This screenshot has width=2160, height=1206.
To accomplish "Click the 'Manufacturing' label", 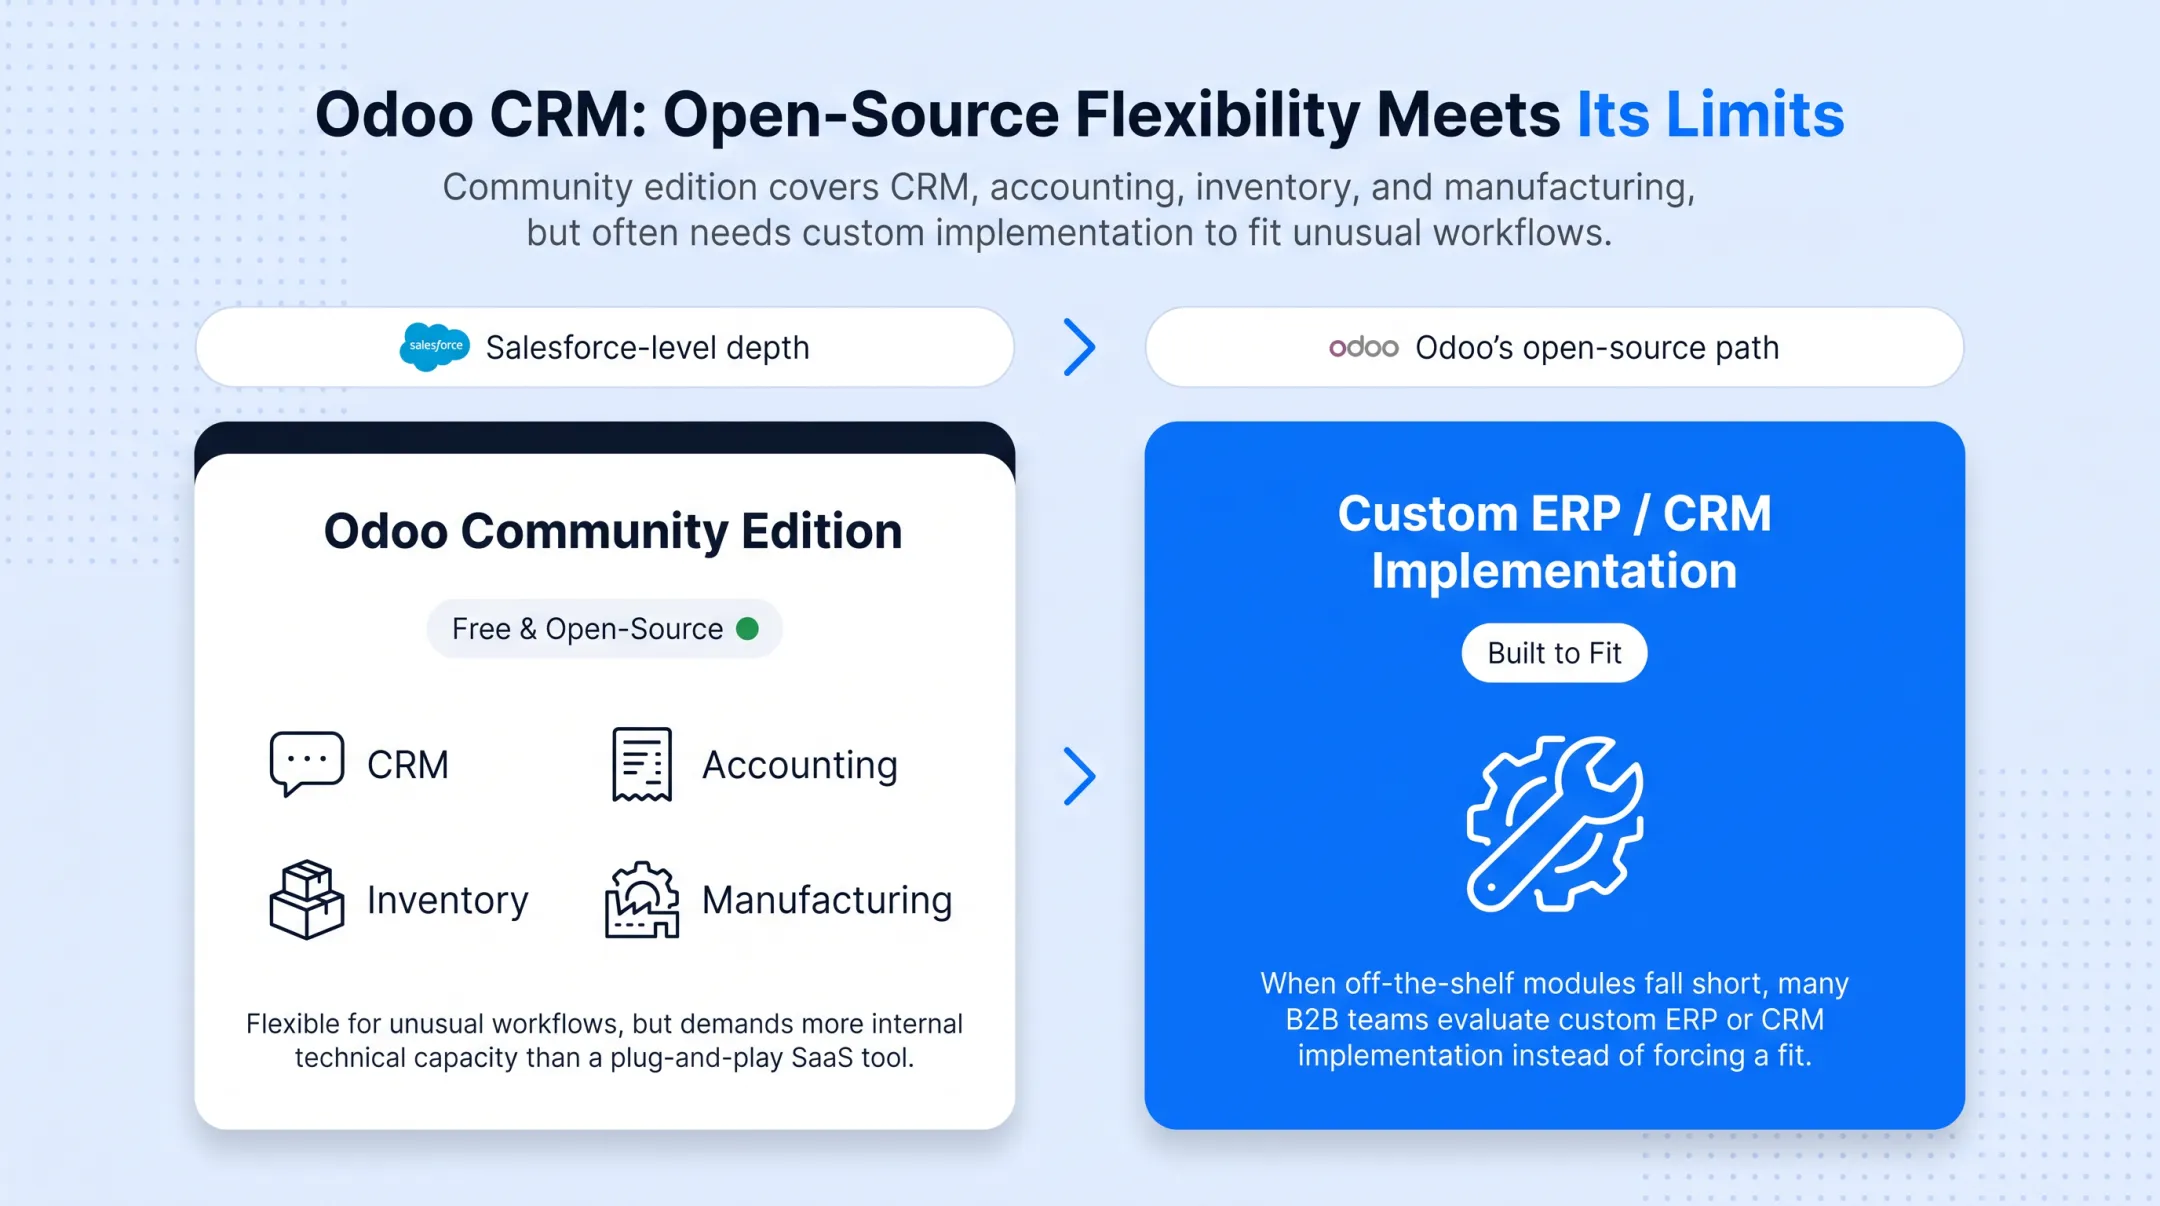I will tap(827, 900).
